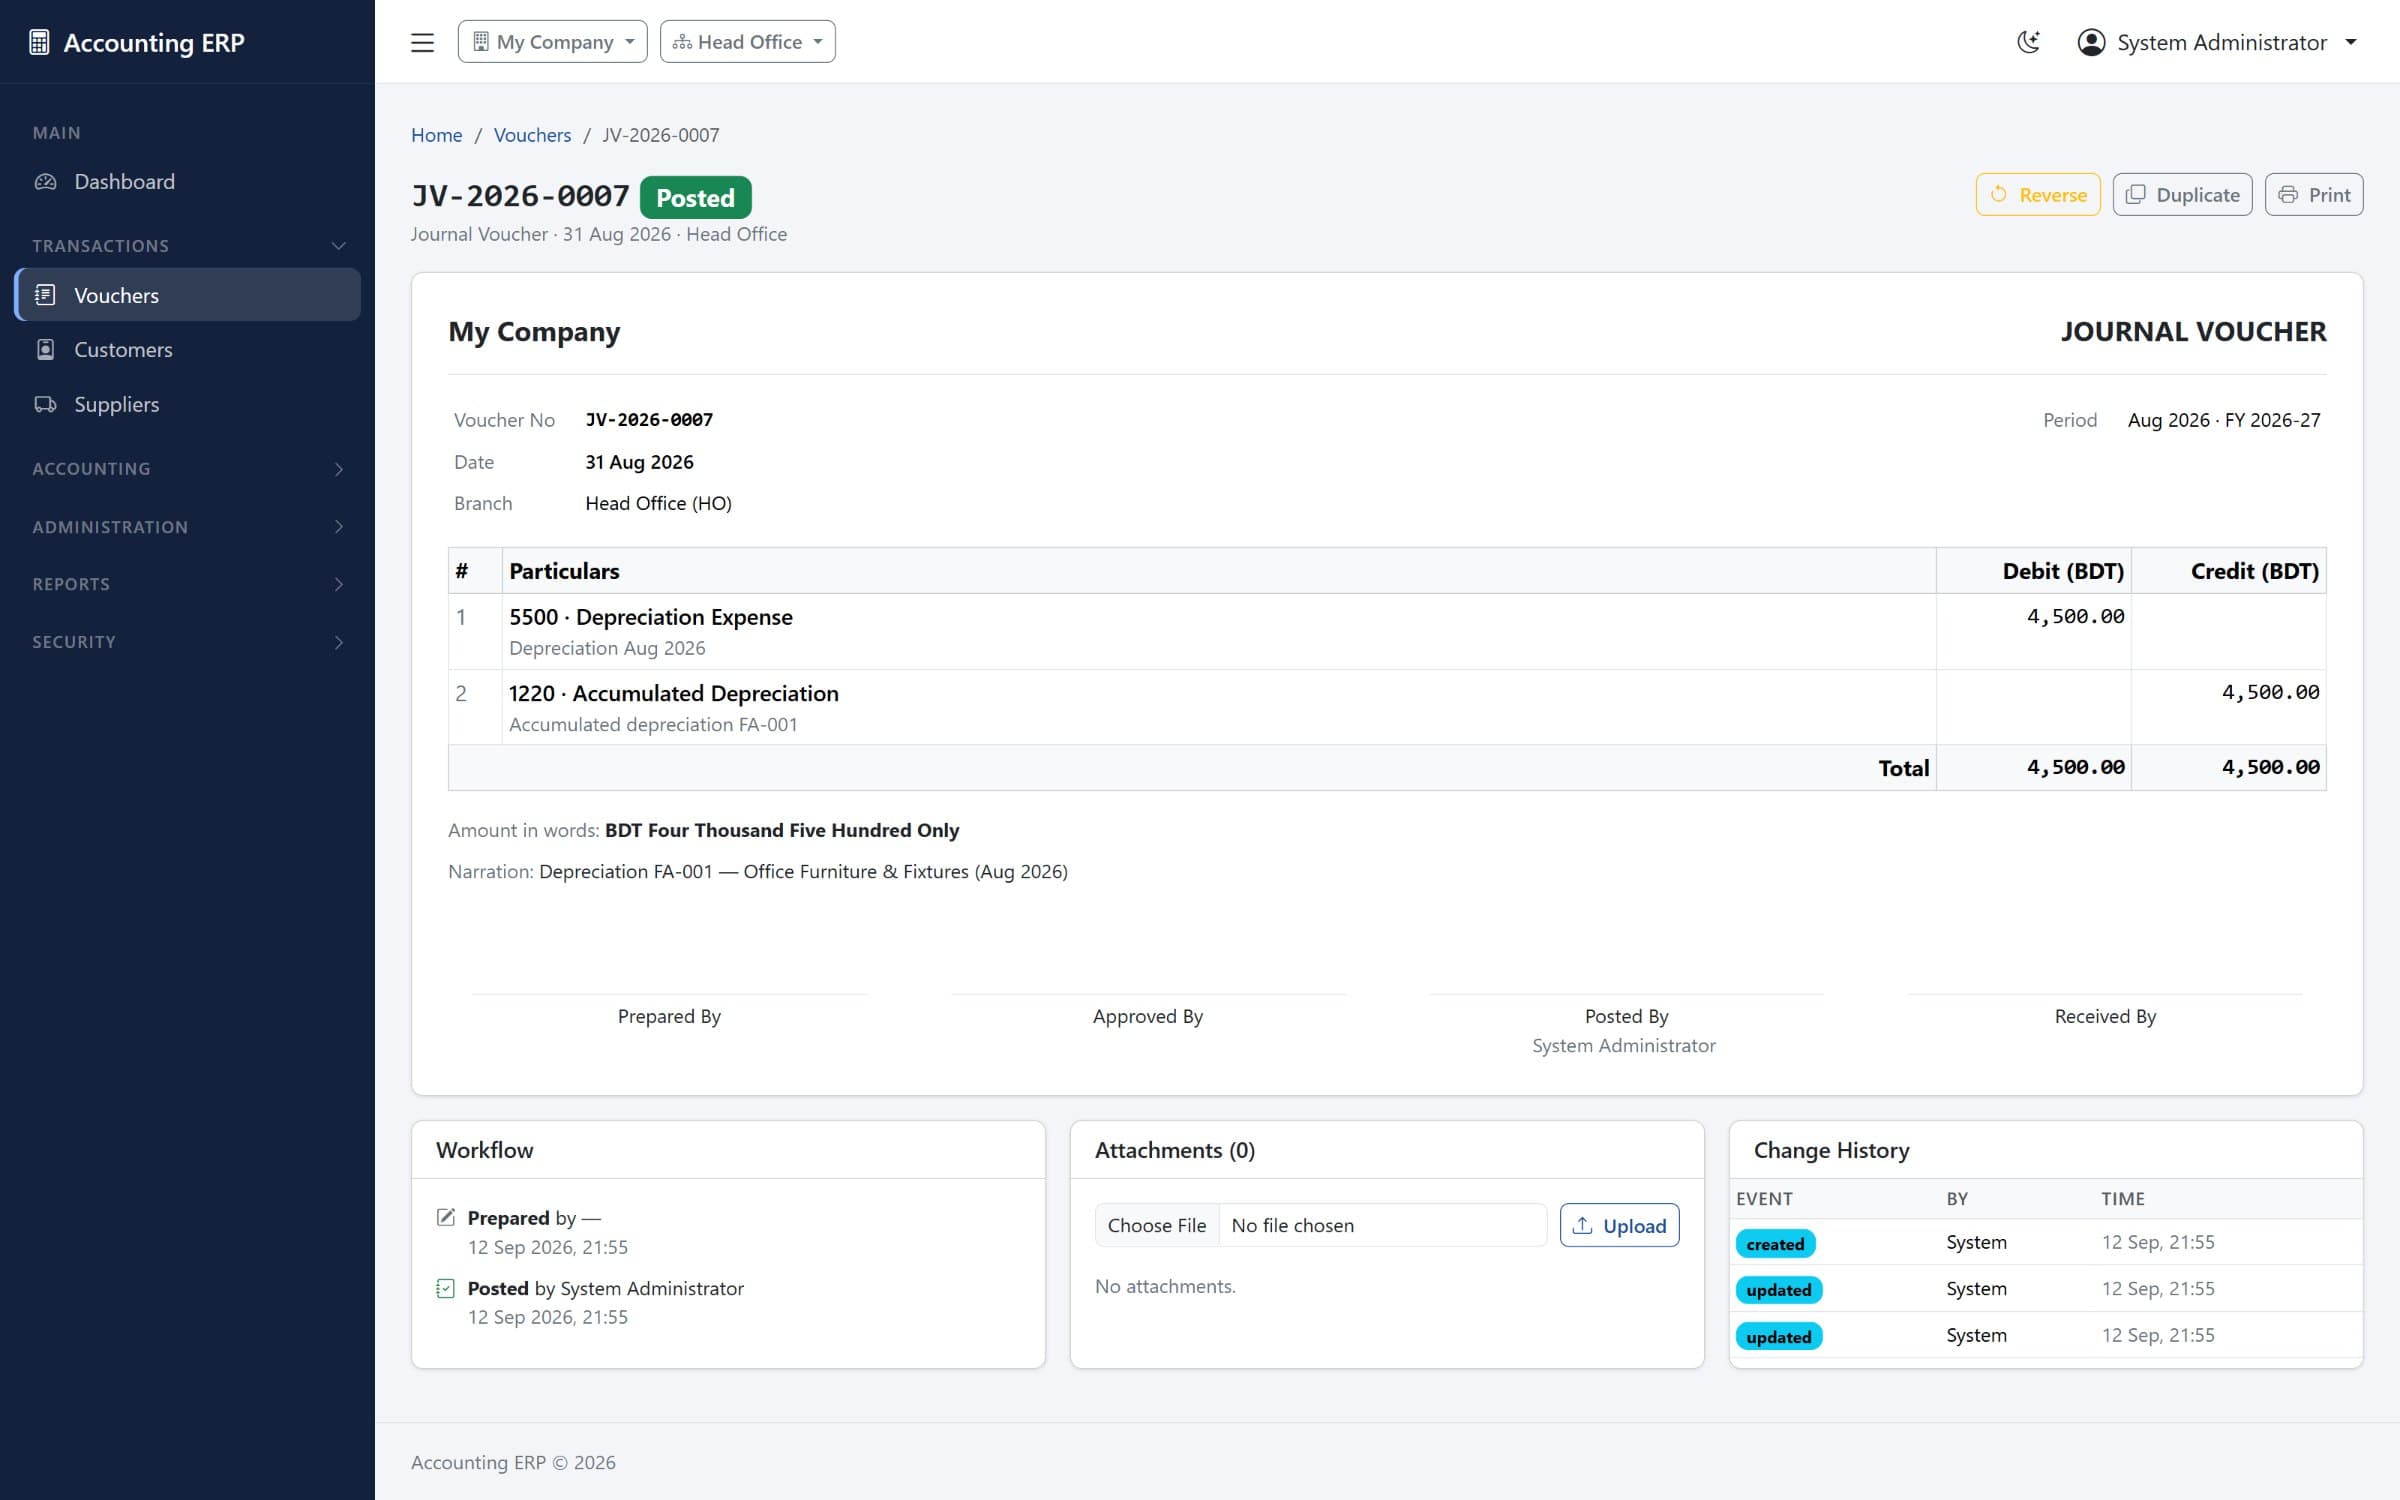This screenshot has height=1500, width=2400.
Task: Toggle the hamburger sidebar menu icon
Action: point(422,42)
